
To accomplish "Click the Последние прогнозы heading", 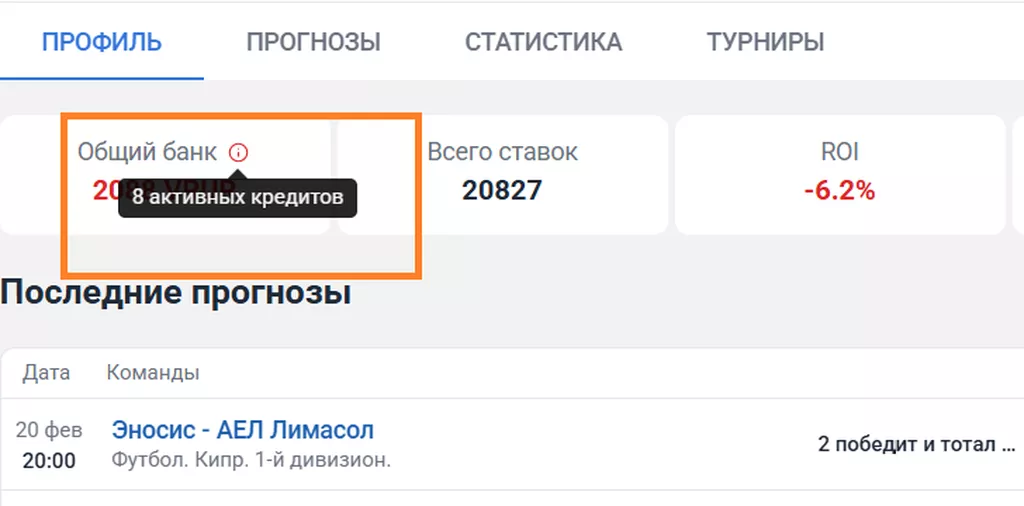I will [176, 293].
